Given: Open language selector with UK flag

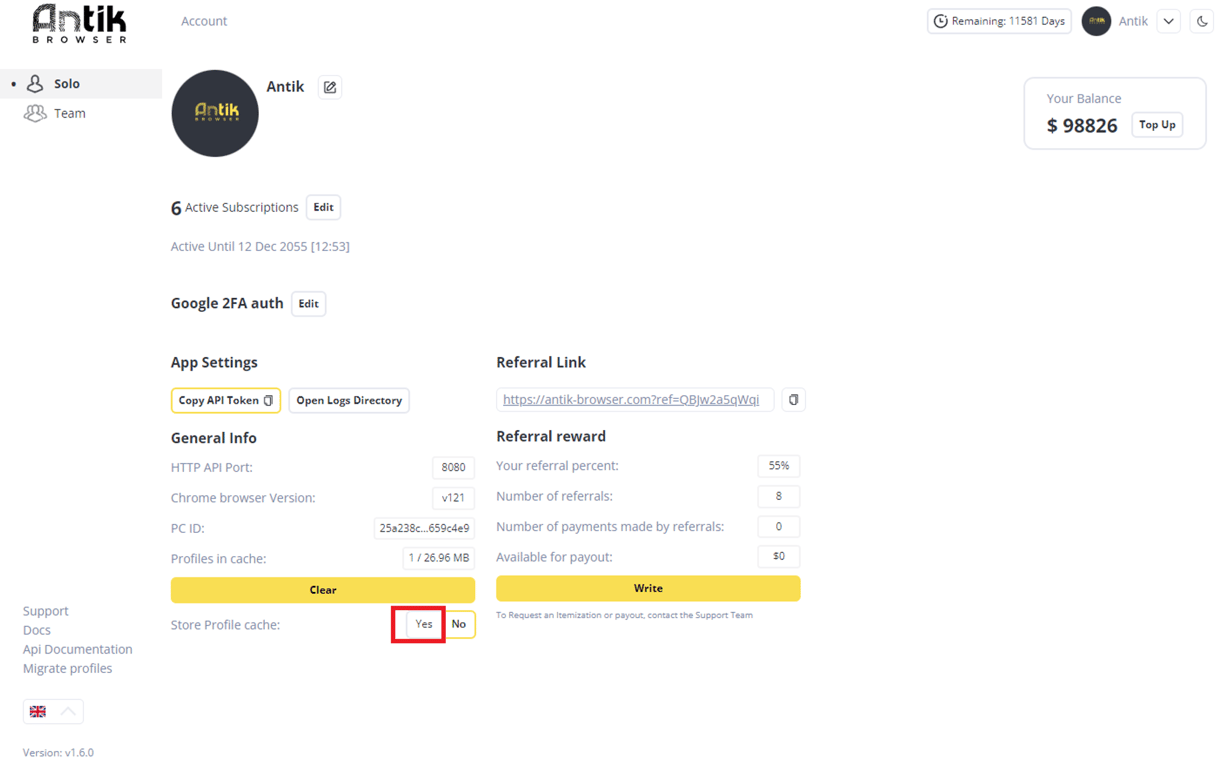Looking at the screenshot, I should coord(53,711).
